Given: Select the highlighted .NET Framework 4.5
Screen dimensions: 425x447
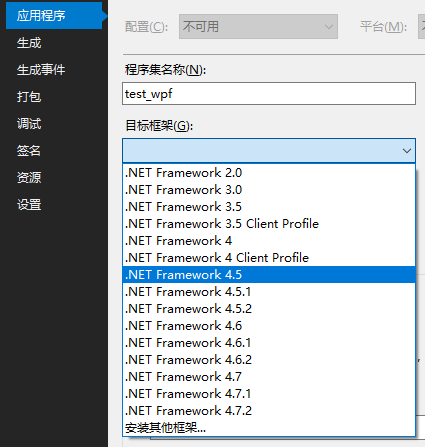Looking at the screenshot, I should coord(269,275).
